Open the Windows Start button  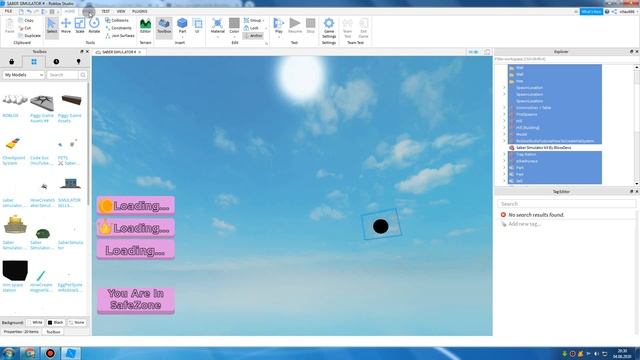click(x=9, y=353)
